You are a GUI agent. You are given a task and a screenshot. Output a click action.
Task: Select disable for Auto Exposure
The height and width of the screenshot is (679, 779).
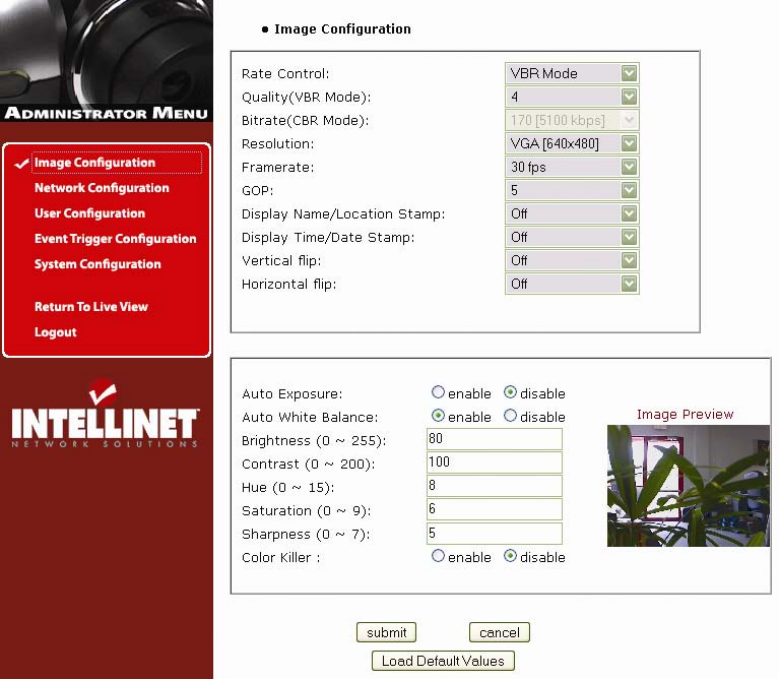point(510,392)
